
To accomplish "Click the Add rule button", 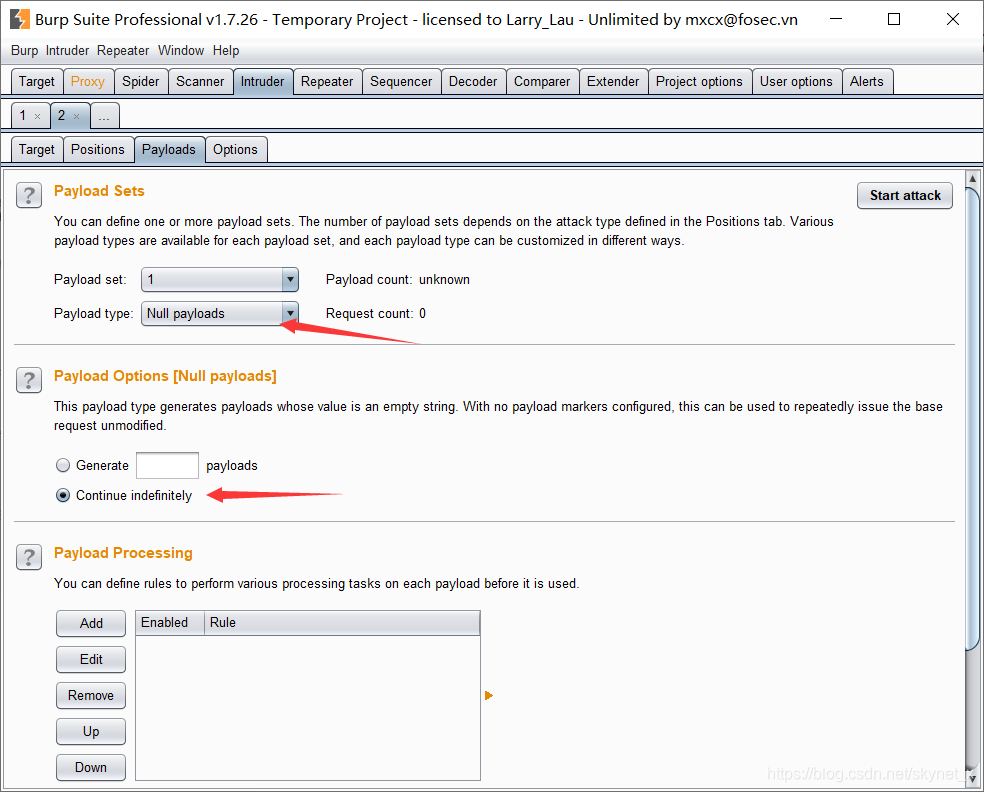I will pos(91,623).
